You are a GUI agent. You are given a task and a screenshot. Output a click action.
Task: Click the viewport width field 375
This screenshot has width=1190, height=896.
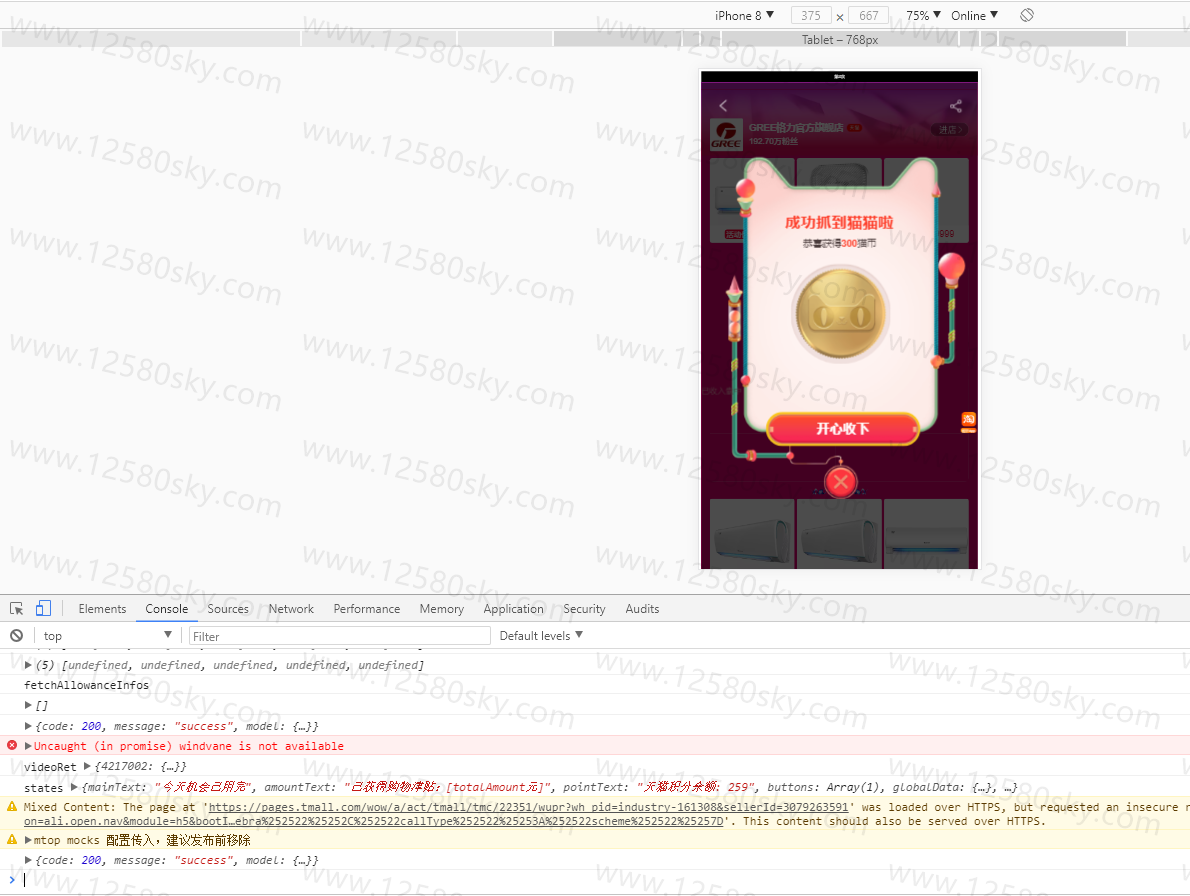[x=811, y=15]
